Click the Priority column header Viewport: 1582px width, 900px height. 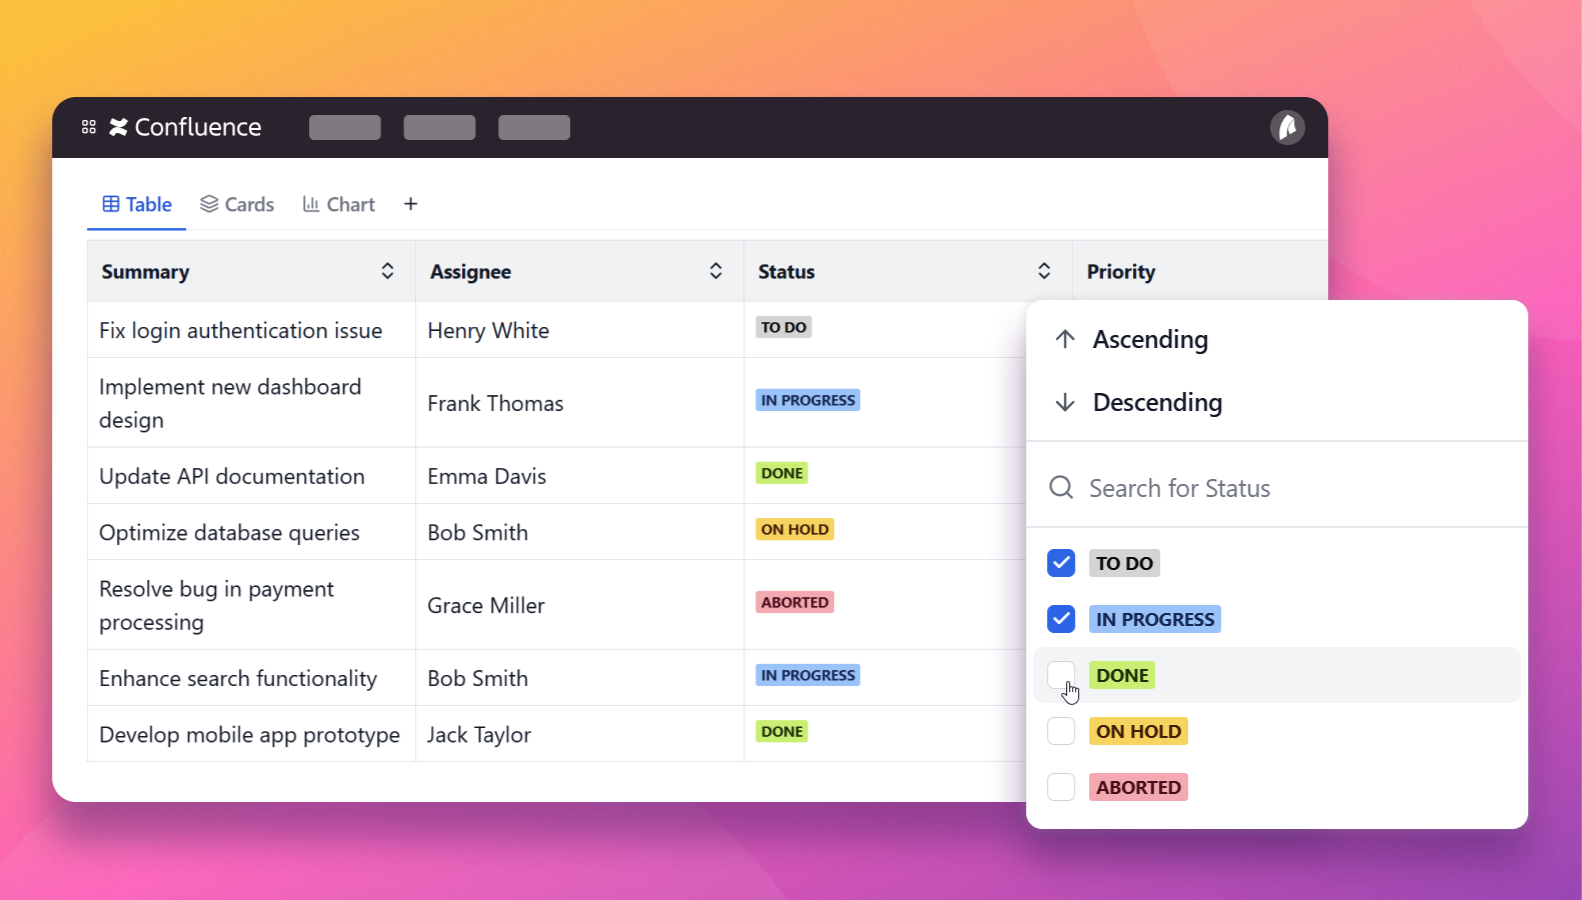(1121, 271)
